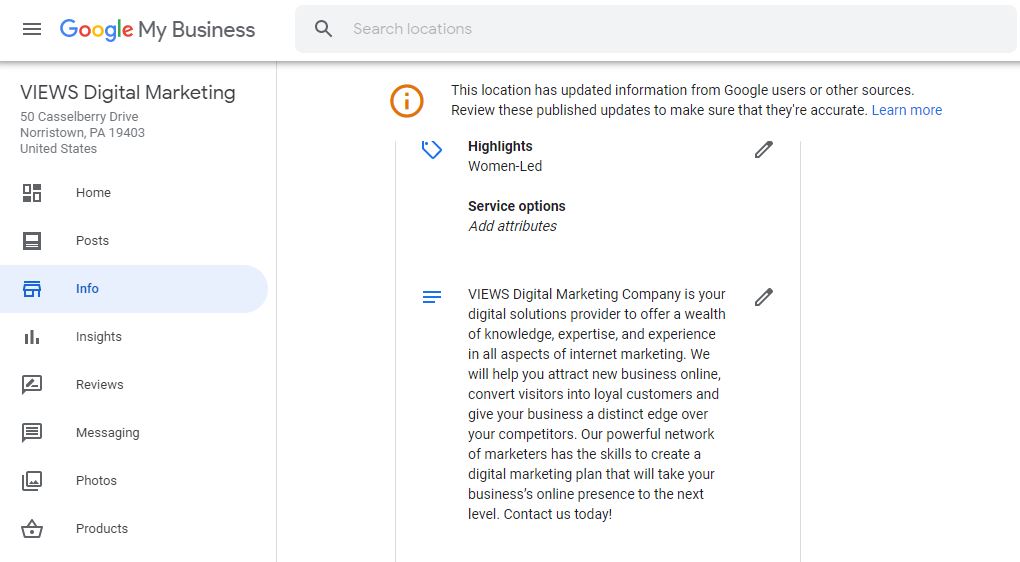
Task: Open Posts section
Action: tap(92, 241)
